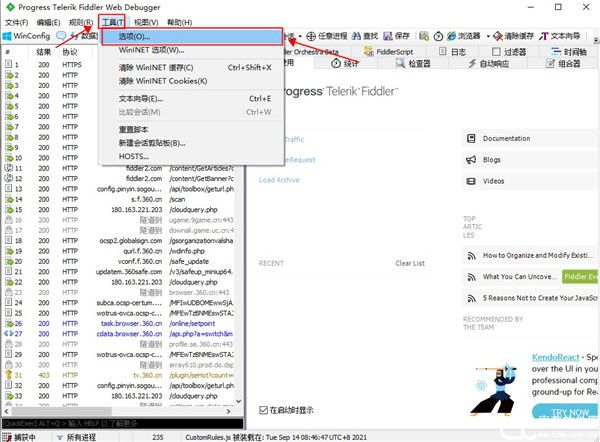Click the 结果 result column header
Viewport: 600px width, 442px height.
click(x=44, y=52)
